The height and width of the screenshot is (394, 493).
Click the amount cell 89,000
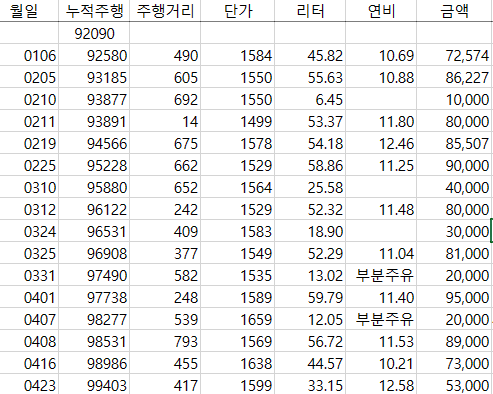pos(455,341)
